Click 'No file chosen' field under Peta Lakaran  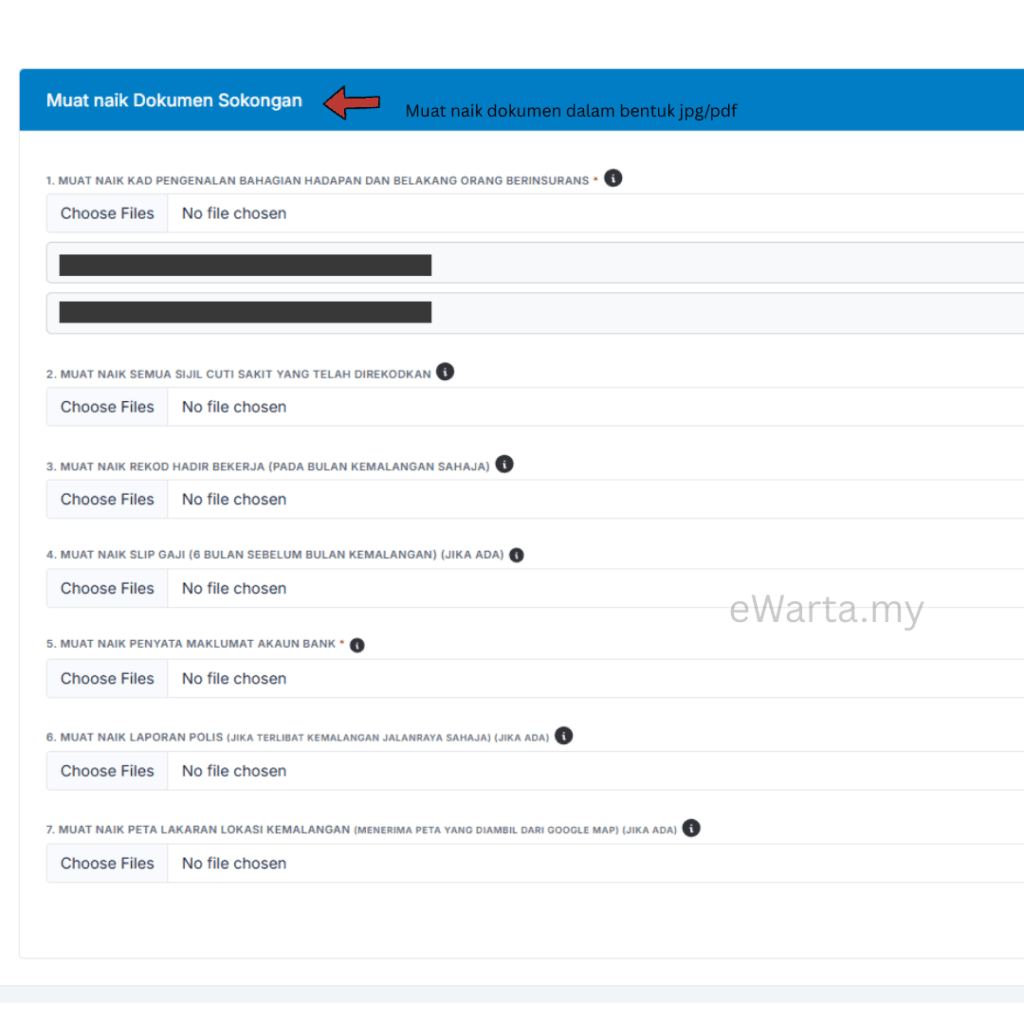596,863
